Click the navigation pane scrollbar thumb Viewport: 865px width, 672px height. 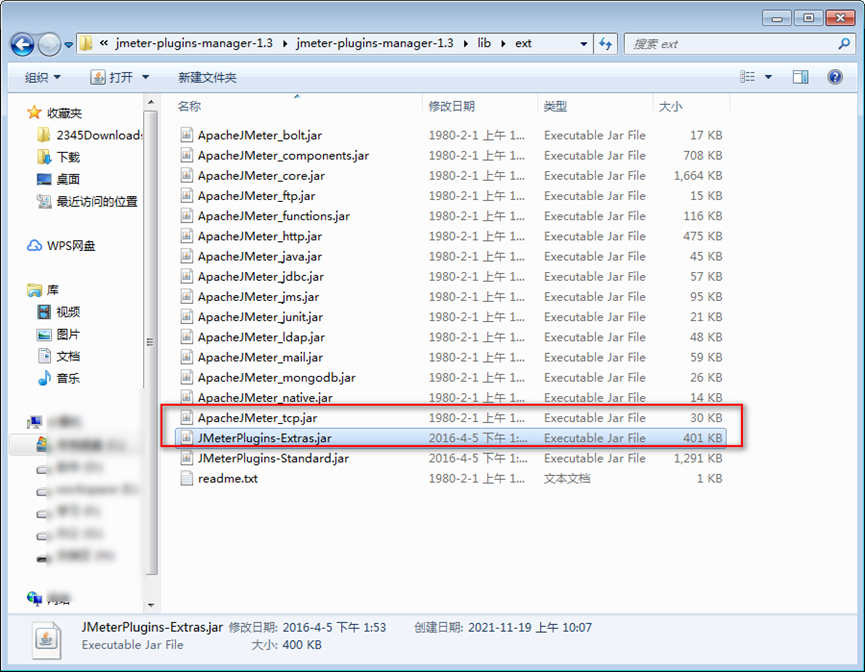pyautogui.click(x=151, y=342)
